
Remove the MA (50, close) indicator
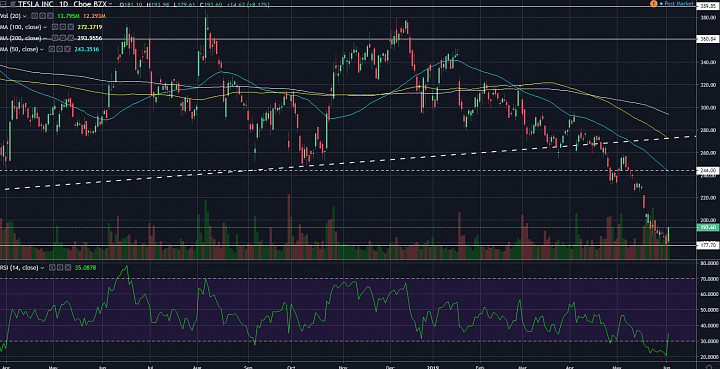[x=67, y=49]
